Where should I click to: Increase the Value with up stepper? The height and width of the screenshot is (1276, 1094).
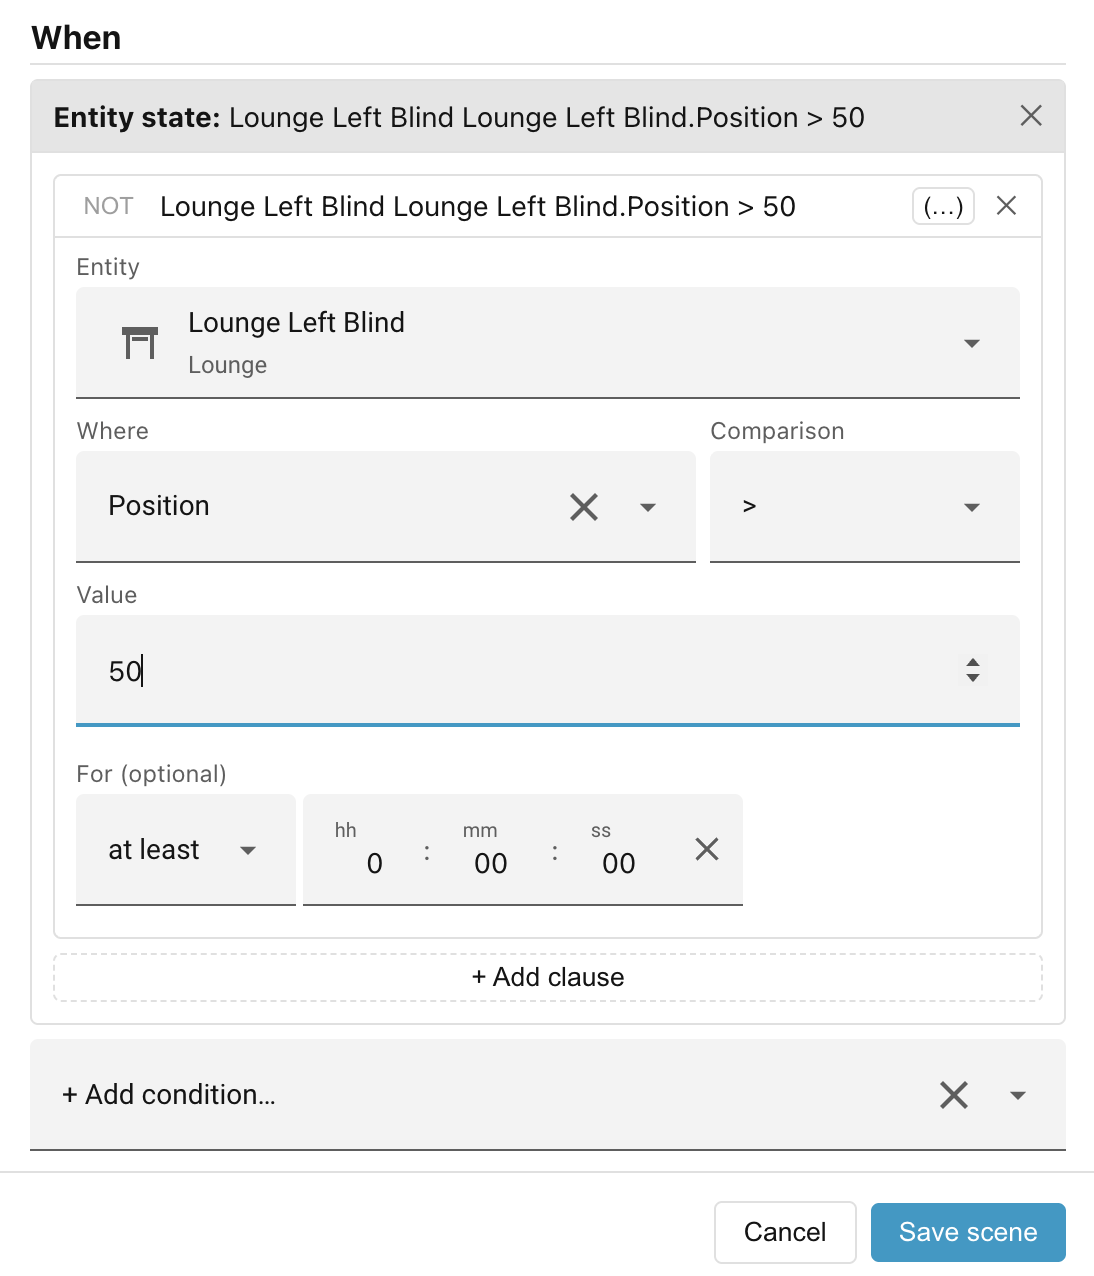tap(973, 661)
